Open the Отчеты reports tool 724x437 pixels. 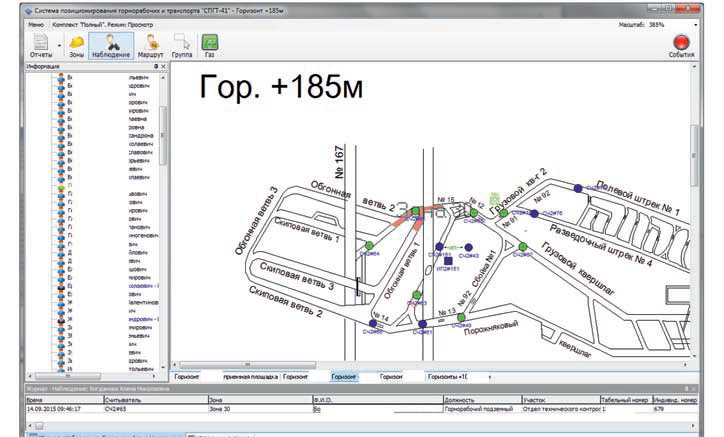(x=41, y=46)
